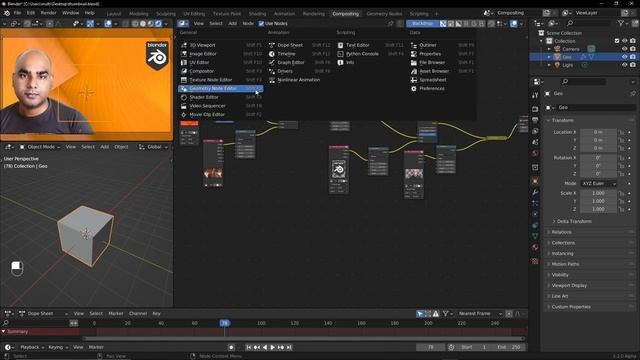Open the Dope Sheet mode dropdown
Screen dimensions: 640x360
click(43, 313)
